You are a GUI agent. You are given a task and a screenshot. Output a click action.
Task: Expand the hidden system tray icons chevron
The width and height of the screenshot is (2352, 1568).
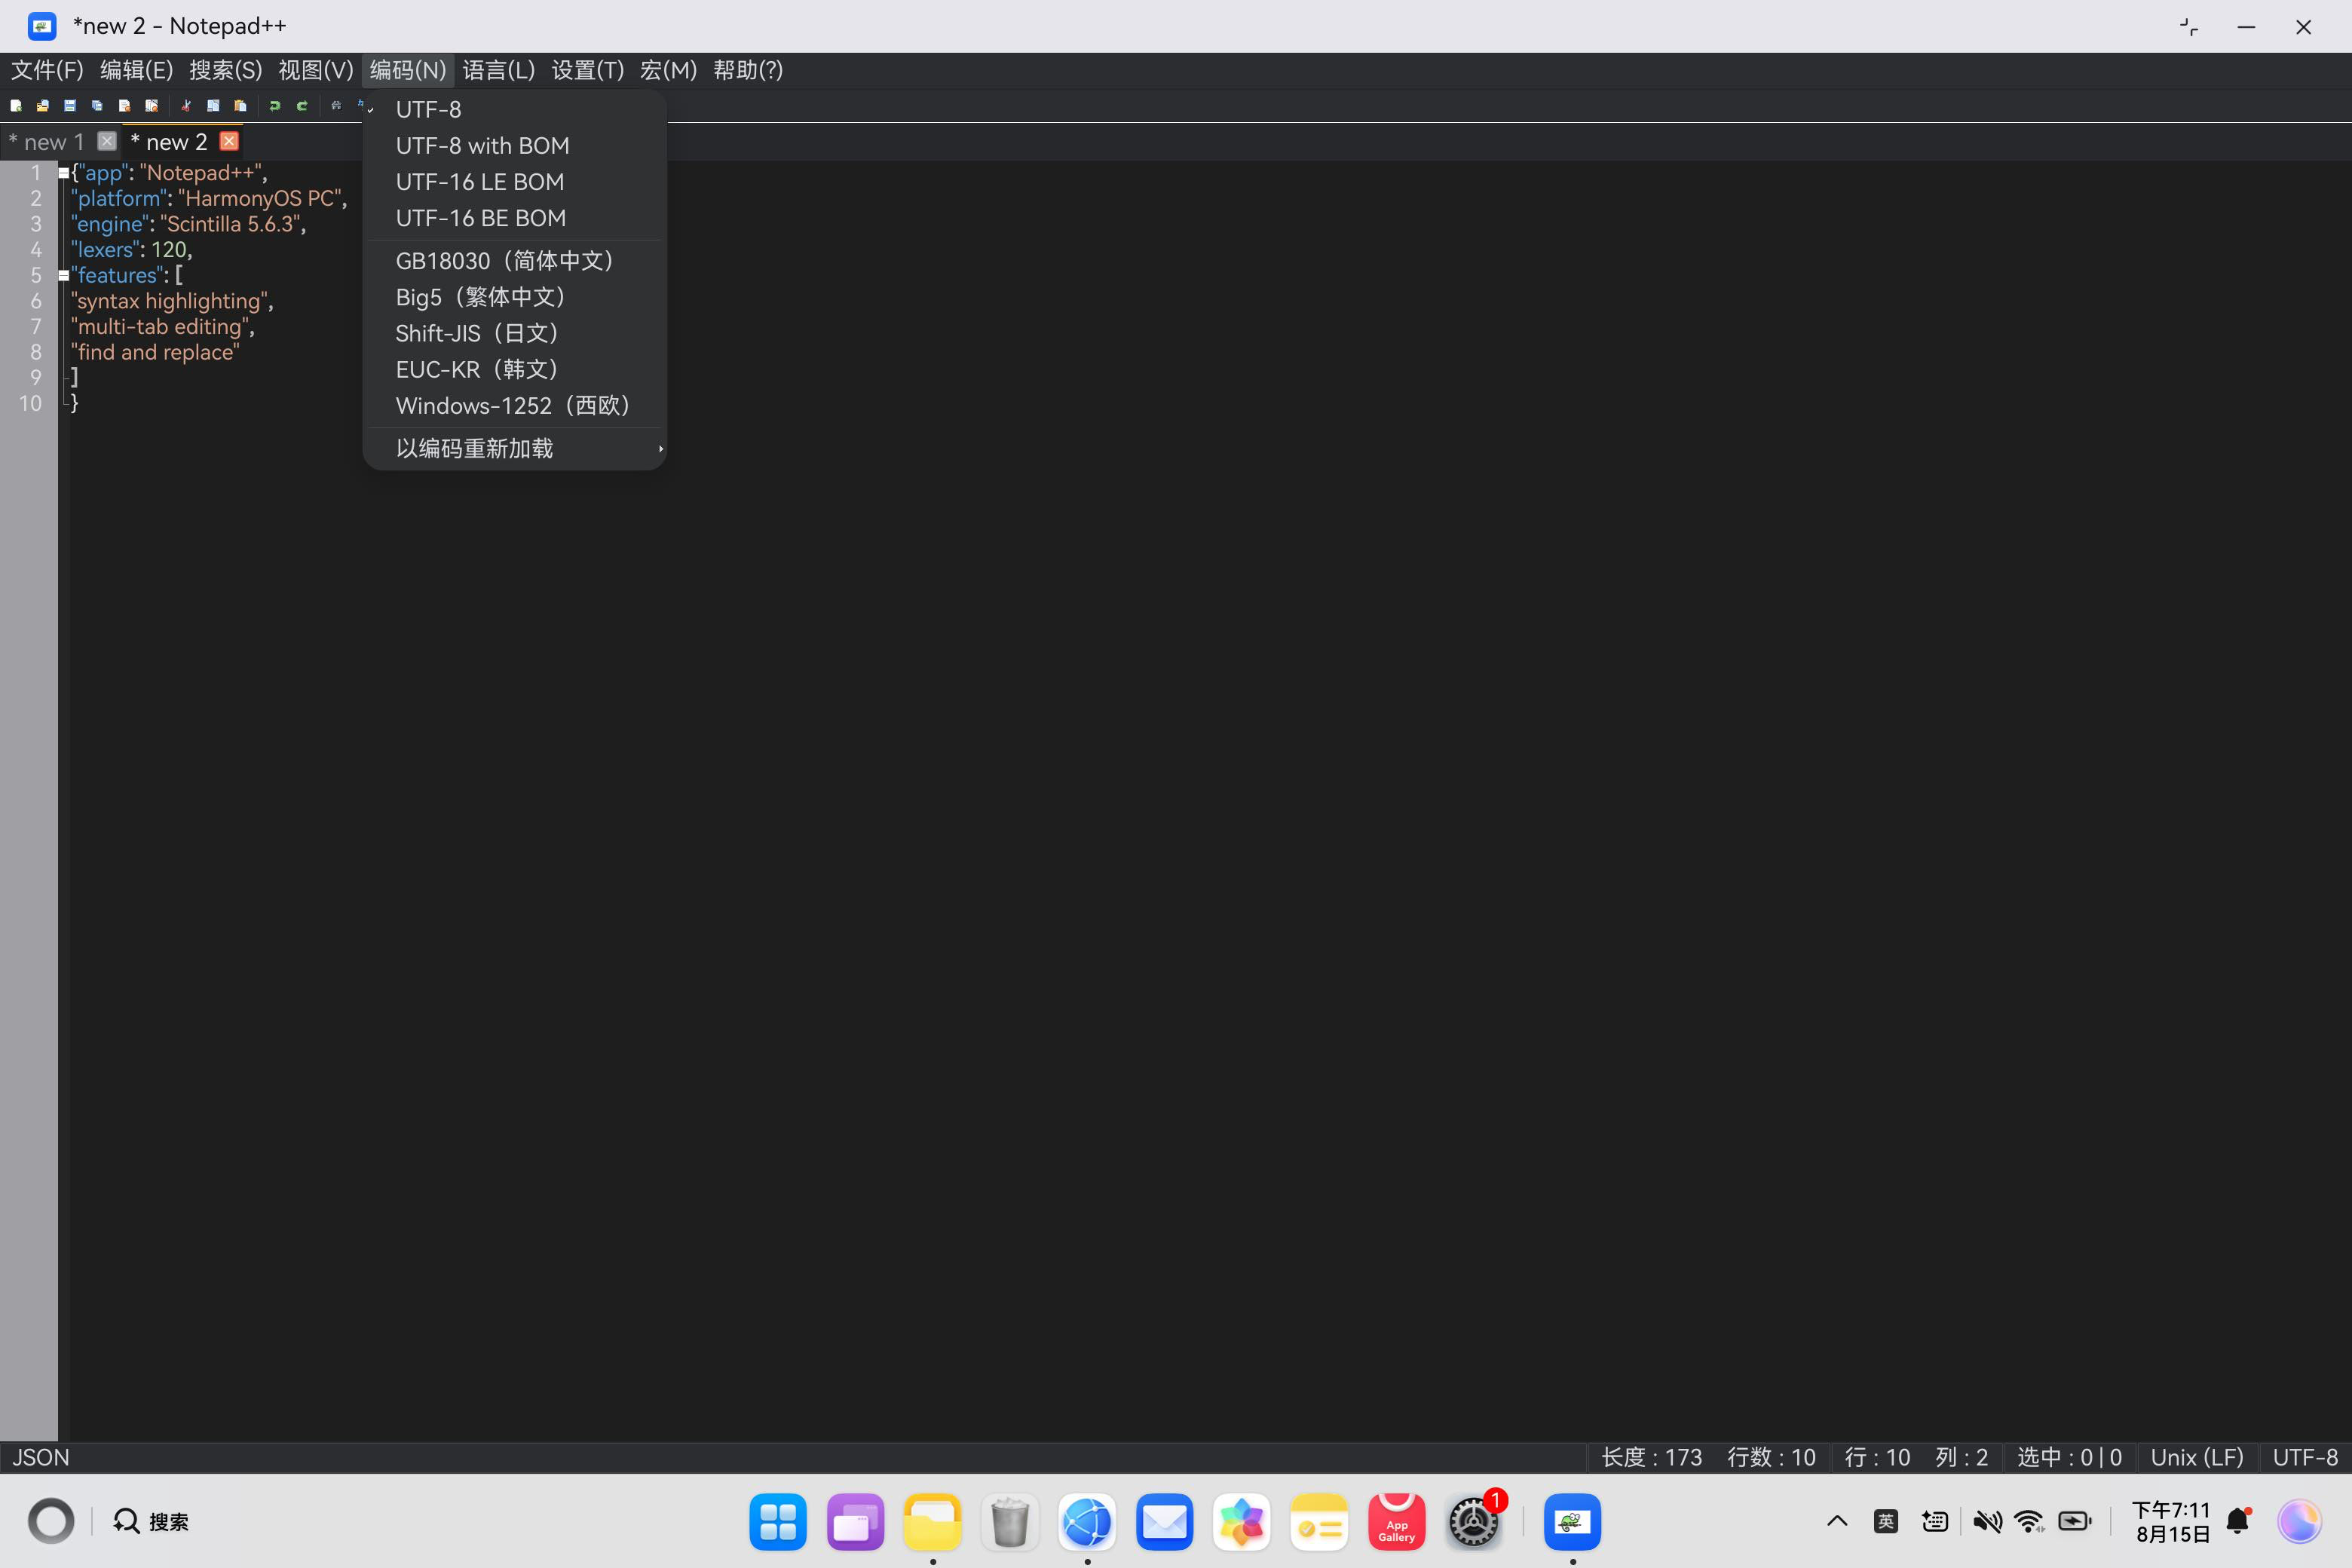(x=1837, y=1521)
